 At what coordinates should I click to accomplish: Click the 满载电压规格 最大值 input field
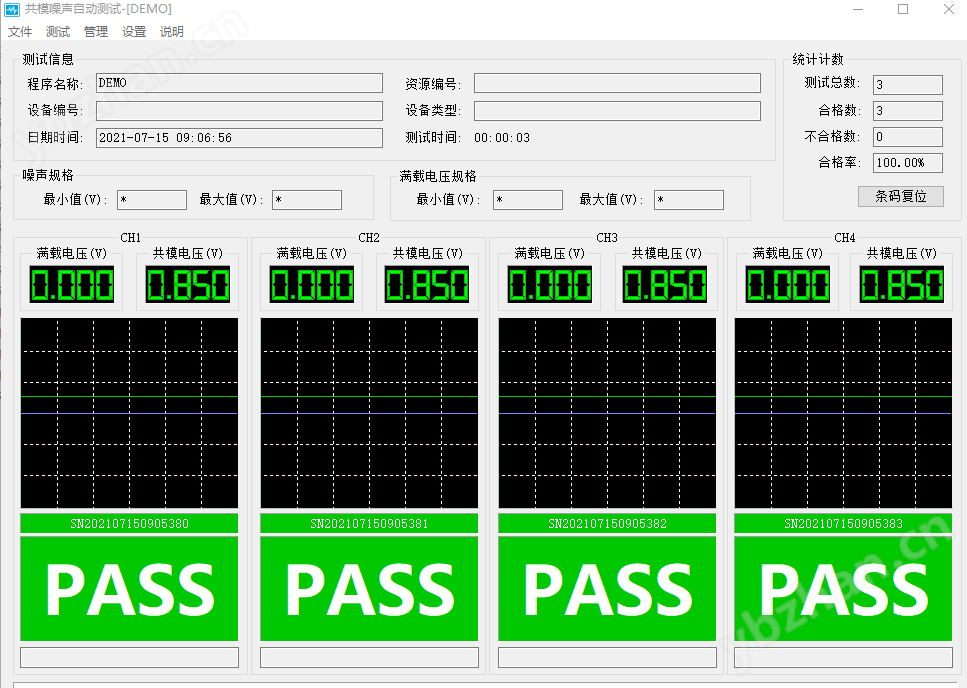pos(688,200)
